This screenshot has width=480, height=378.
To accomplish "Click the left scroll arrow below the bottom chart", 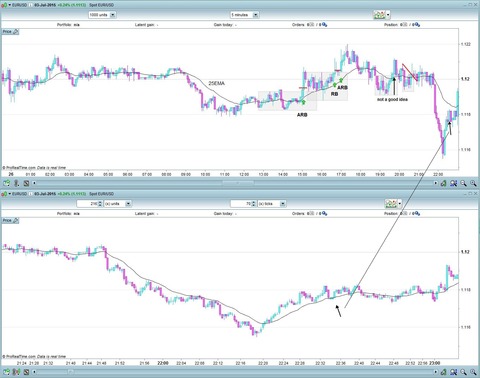I will (x=34, y=372).
